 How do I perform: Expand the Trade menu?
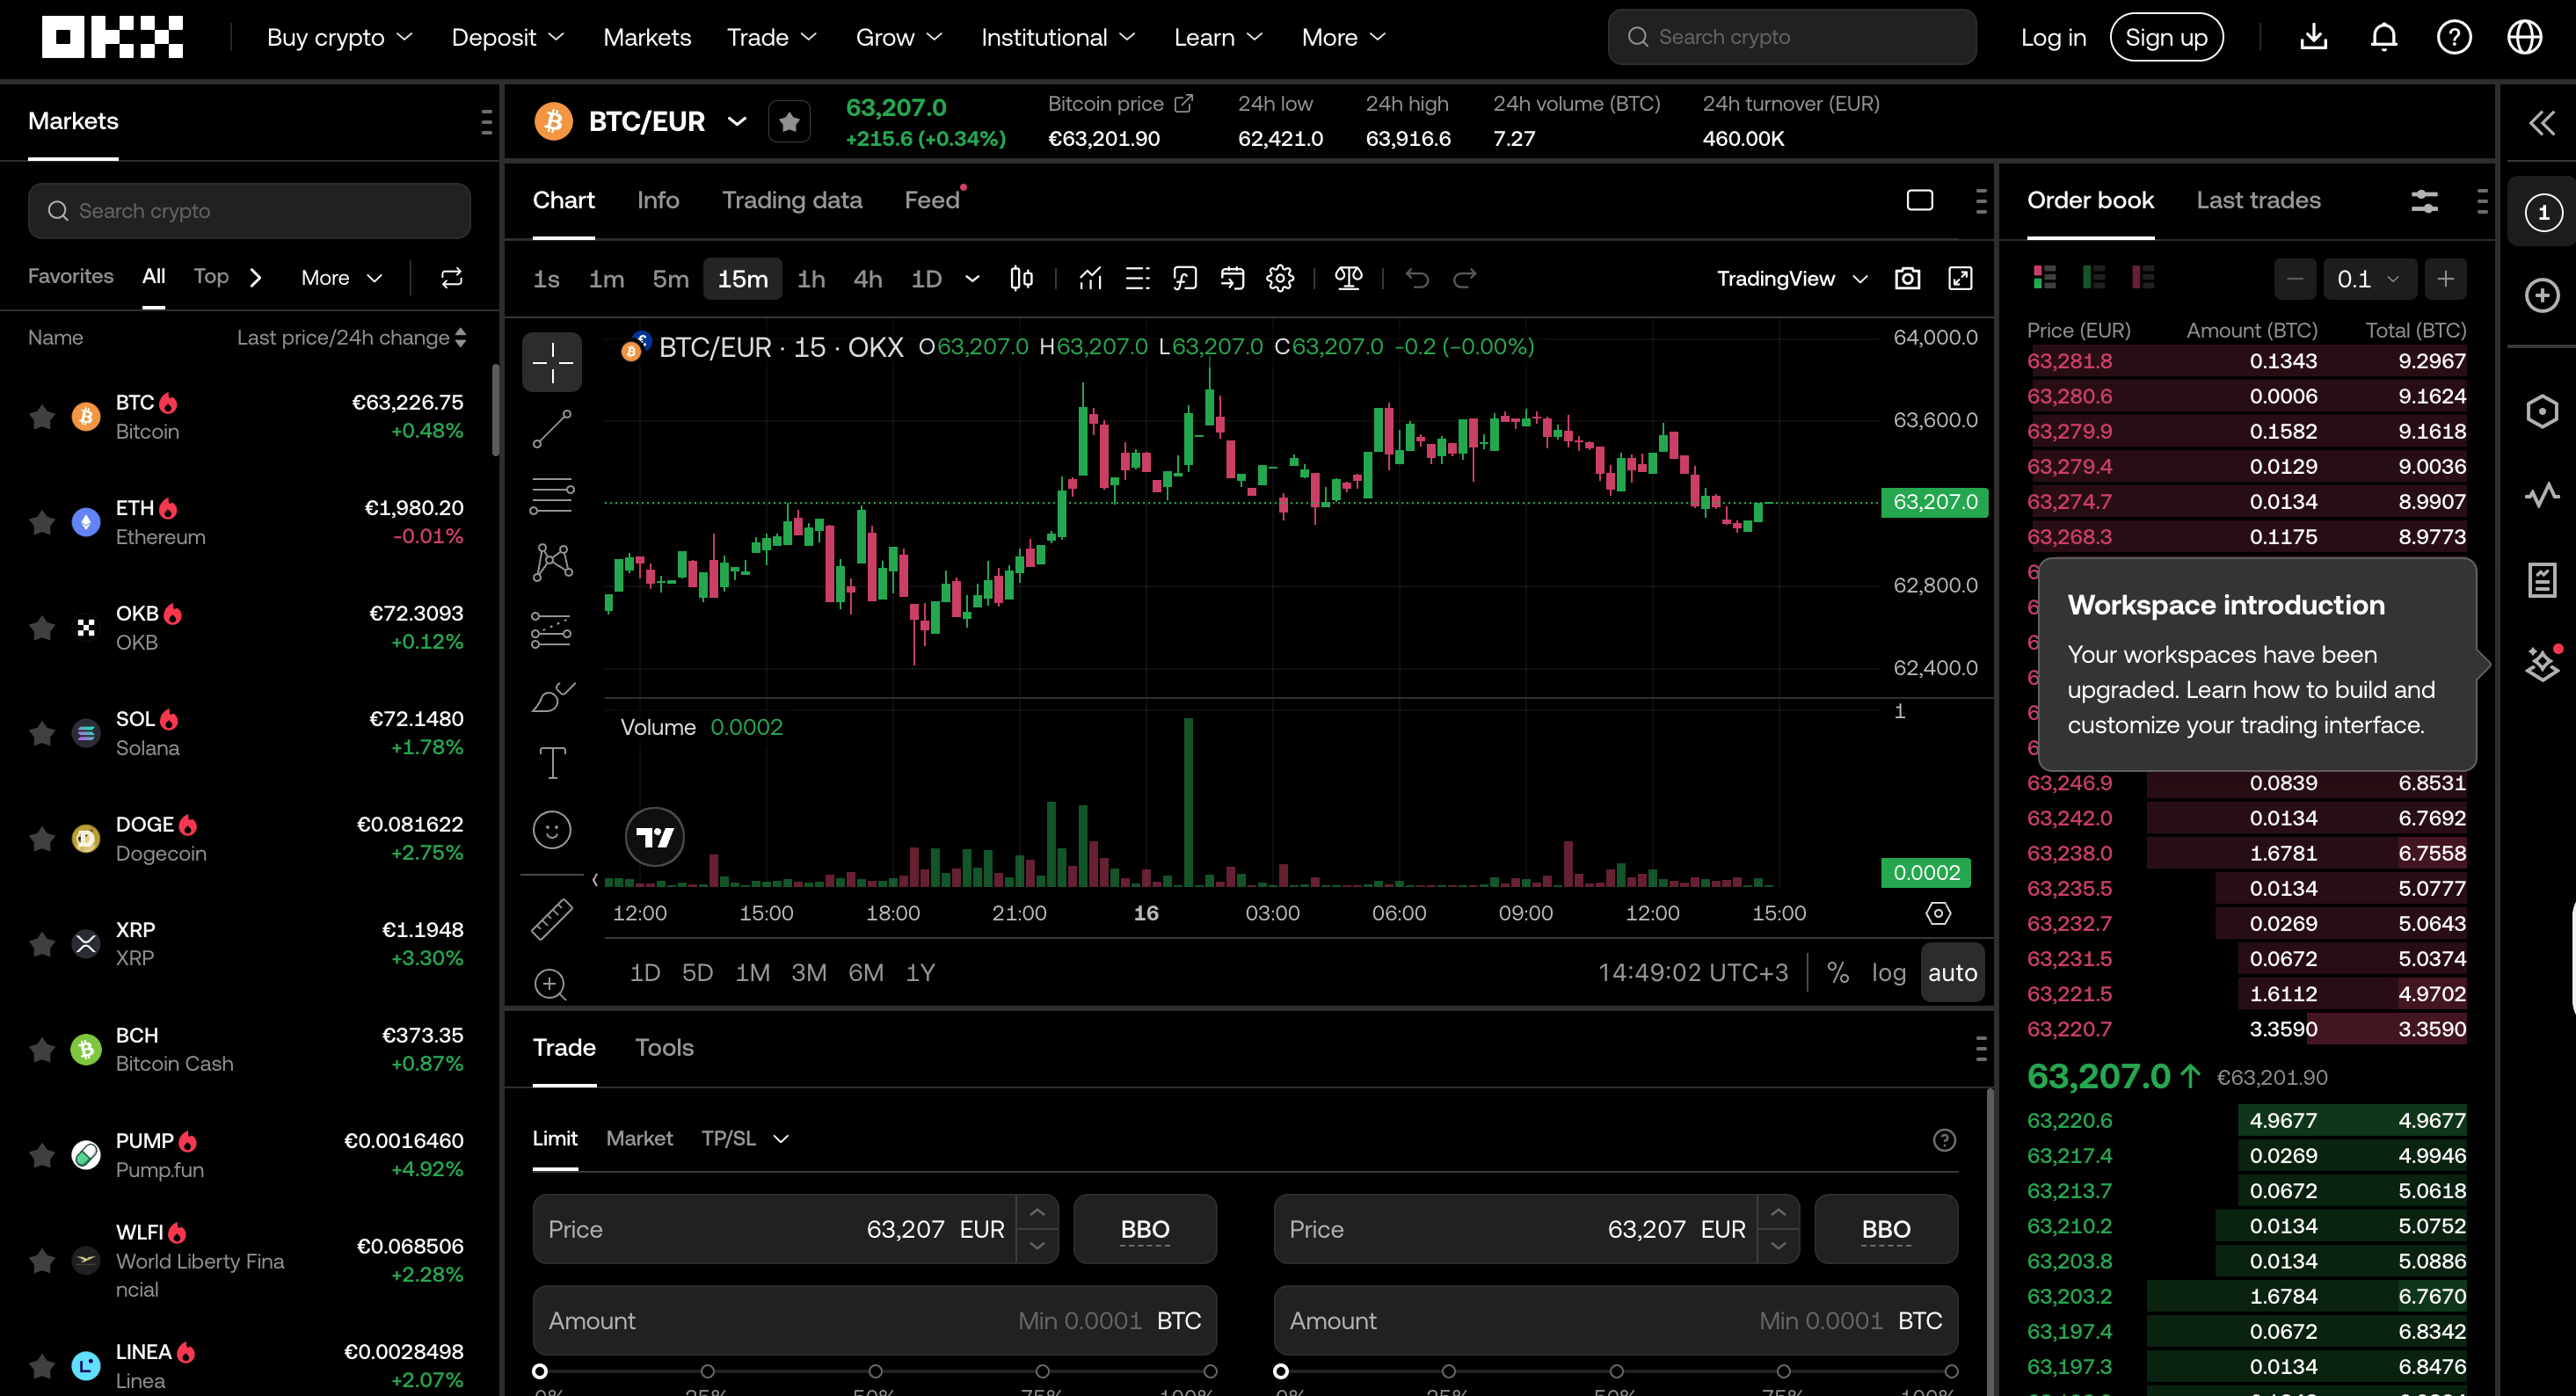772,37
